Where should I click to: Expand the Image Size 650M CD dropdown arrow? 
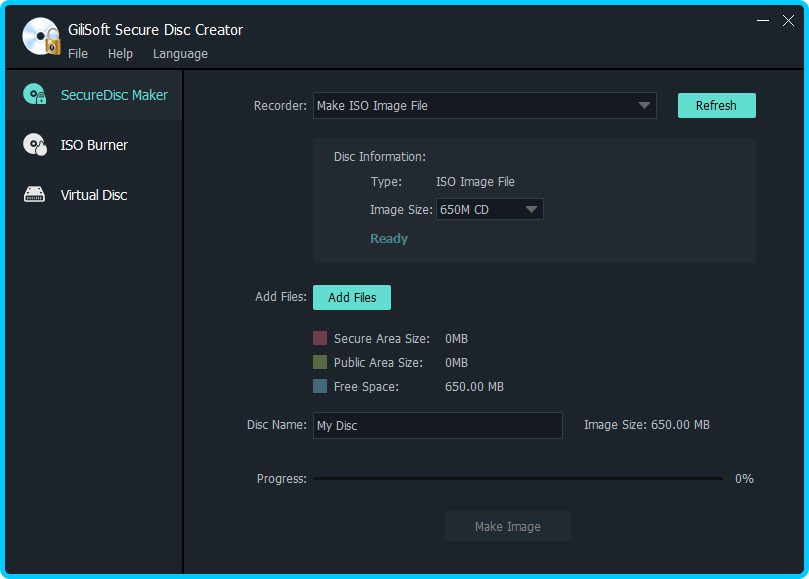pyautogui.click(x=531, y=209)
